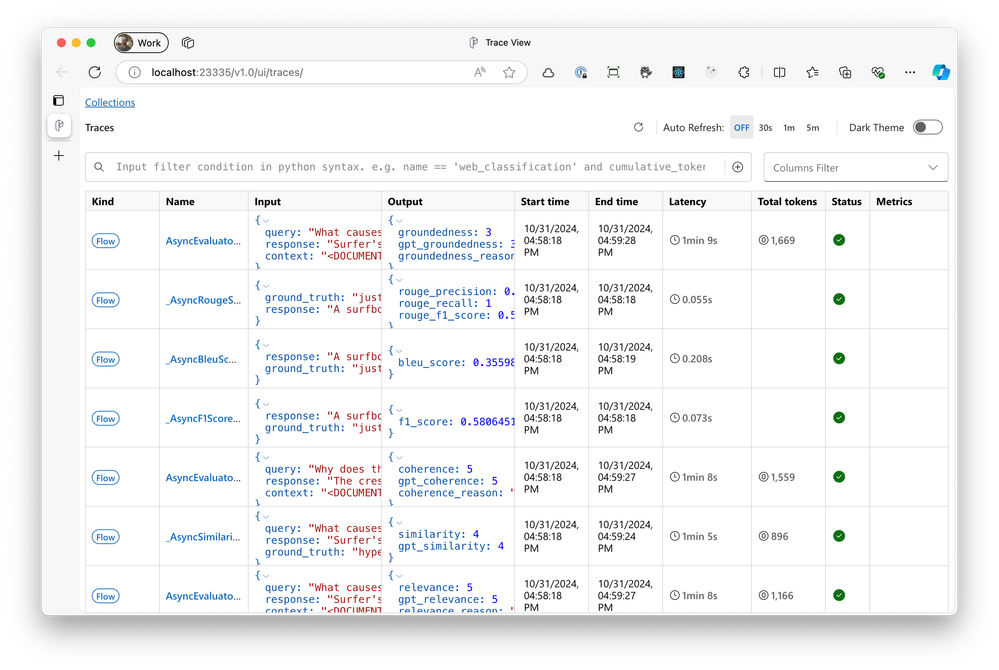Open a new tab with plus icon

(x=59, y=155)
